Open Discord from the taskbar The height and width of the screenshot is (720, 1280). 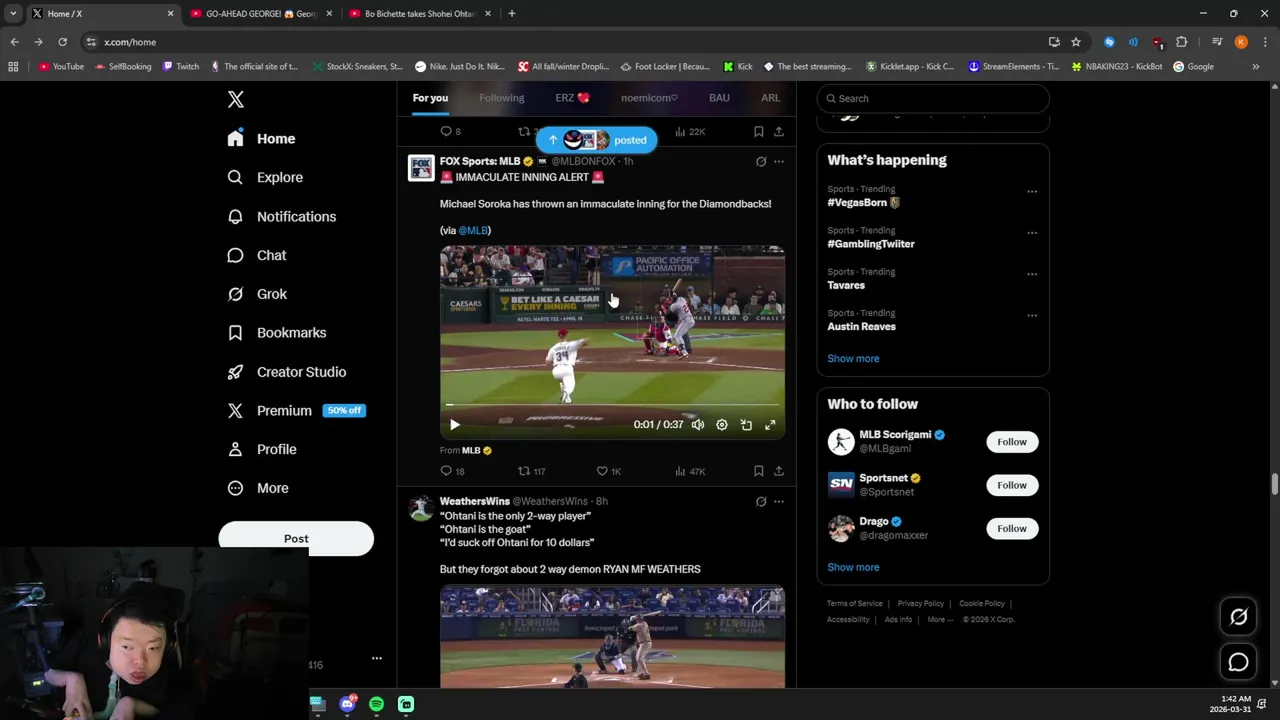347,704
